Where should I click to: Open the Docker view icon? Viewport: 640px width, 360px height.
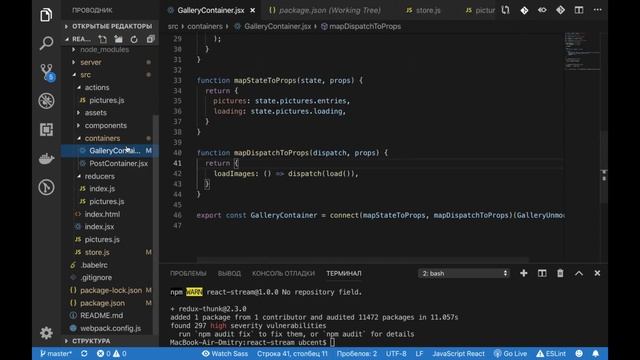coord(46,158)
